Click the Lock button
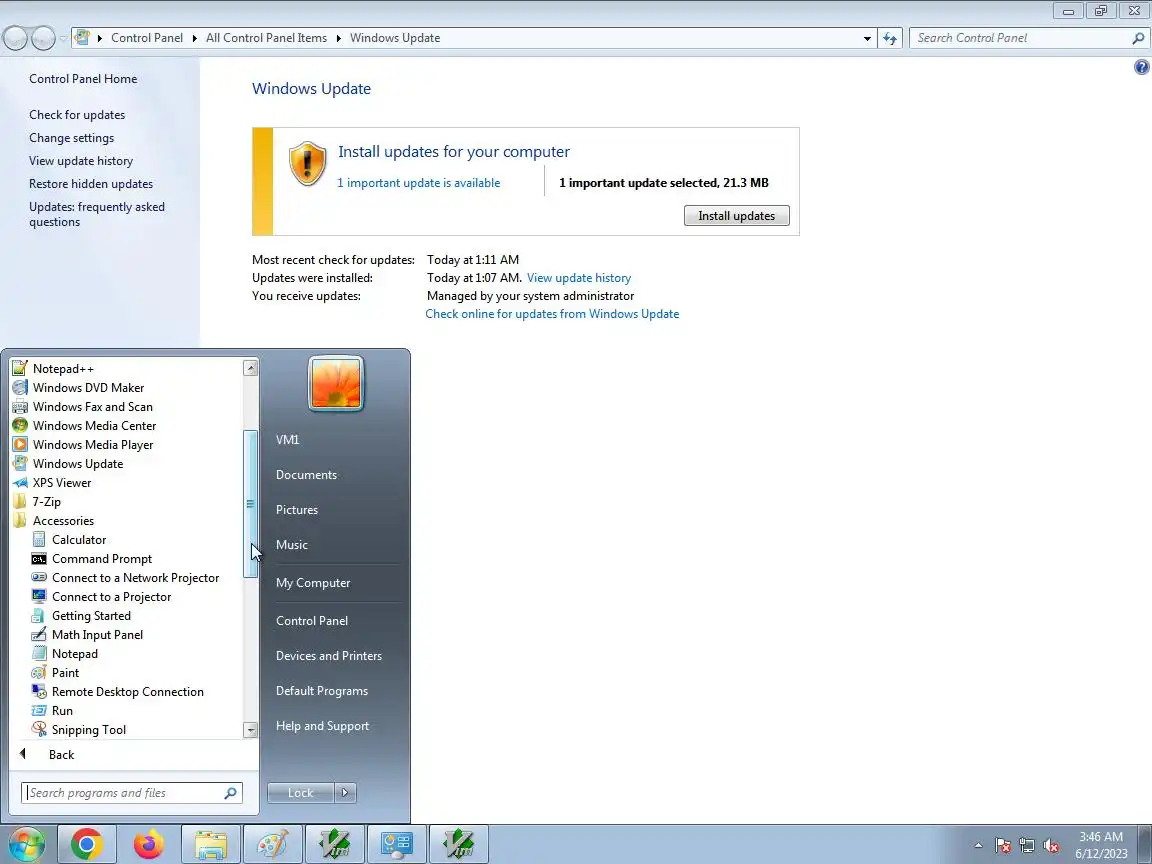Viewport: 1152px width, 864px height. 300,793
